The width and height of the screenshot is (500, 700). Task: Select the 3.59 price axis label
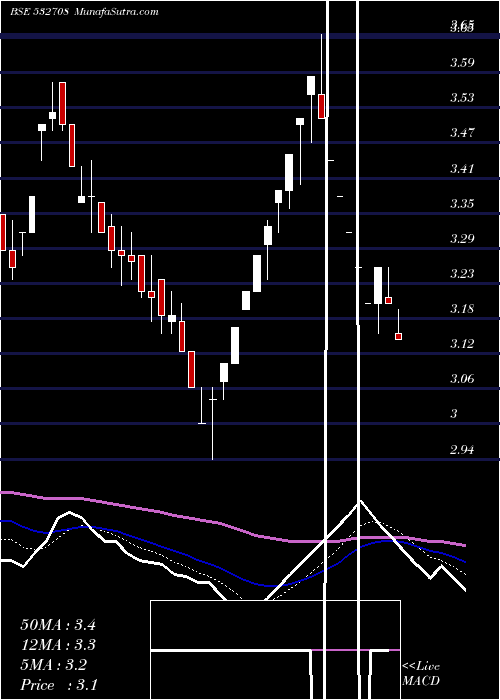coord(462,62)
